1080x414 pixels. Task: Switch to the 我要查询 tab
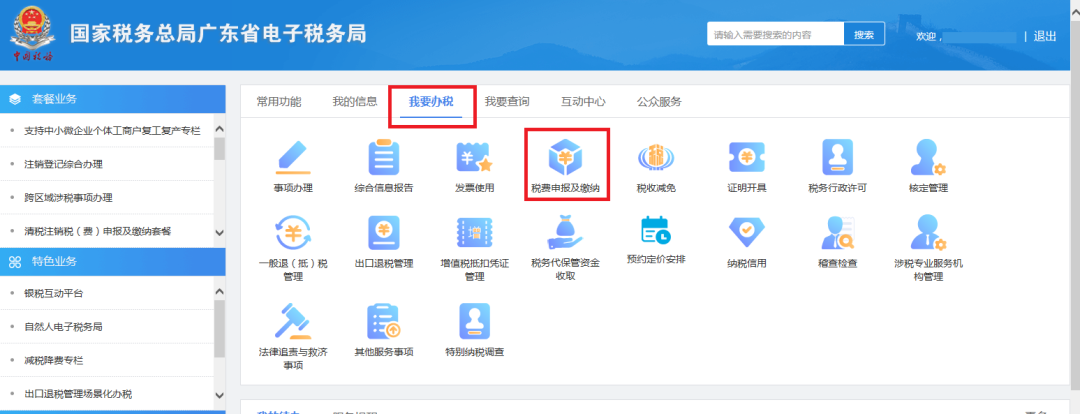click(x=507, y=102)
